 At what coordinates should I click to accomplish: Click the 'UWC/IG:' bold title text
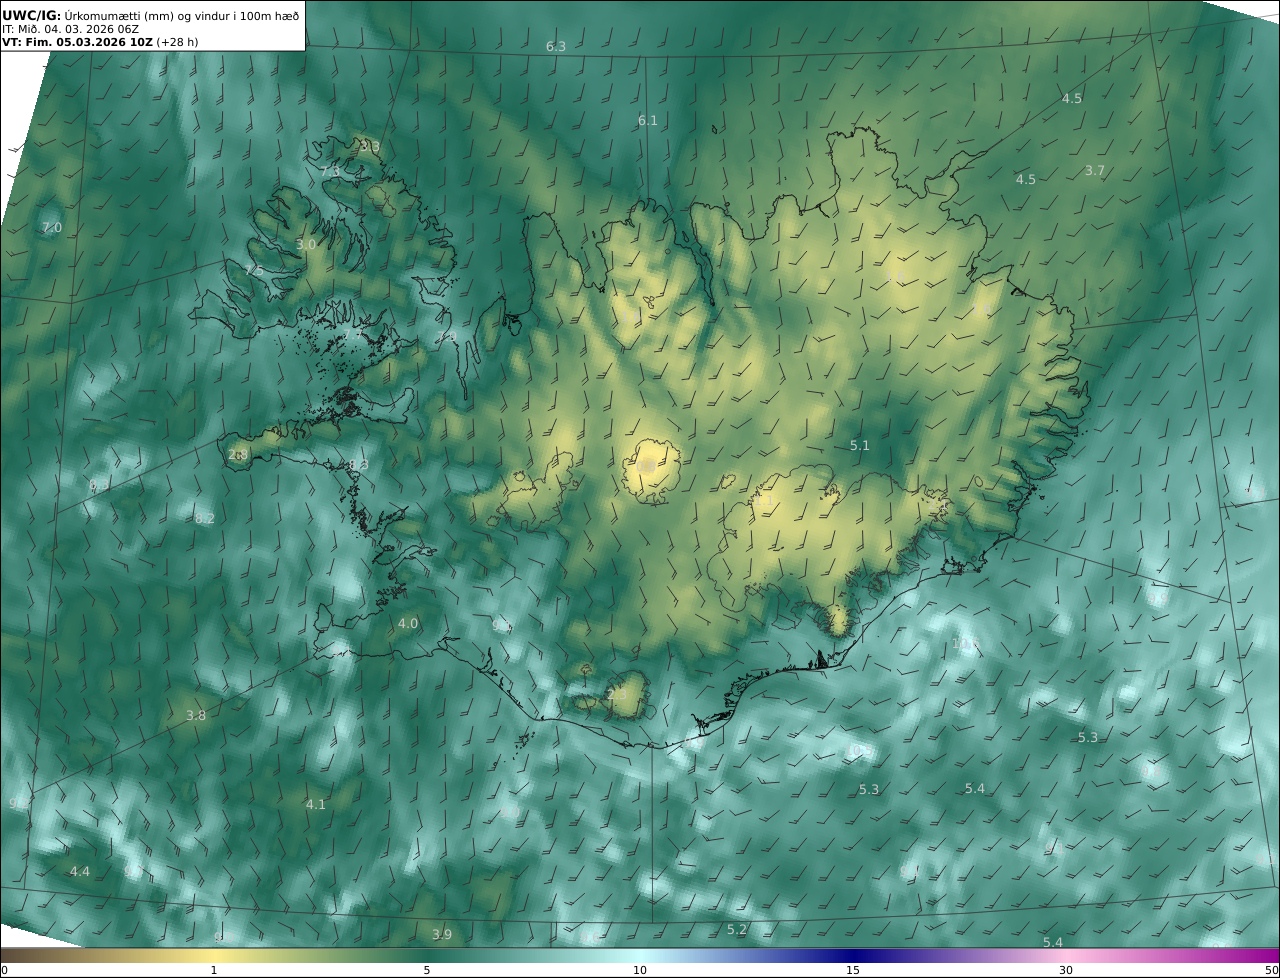click(32, 15)
